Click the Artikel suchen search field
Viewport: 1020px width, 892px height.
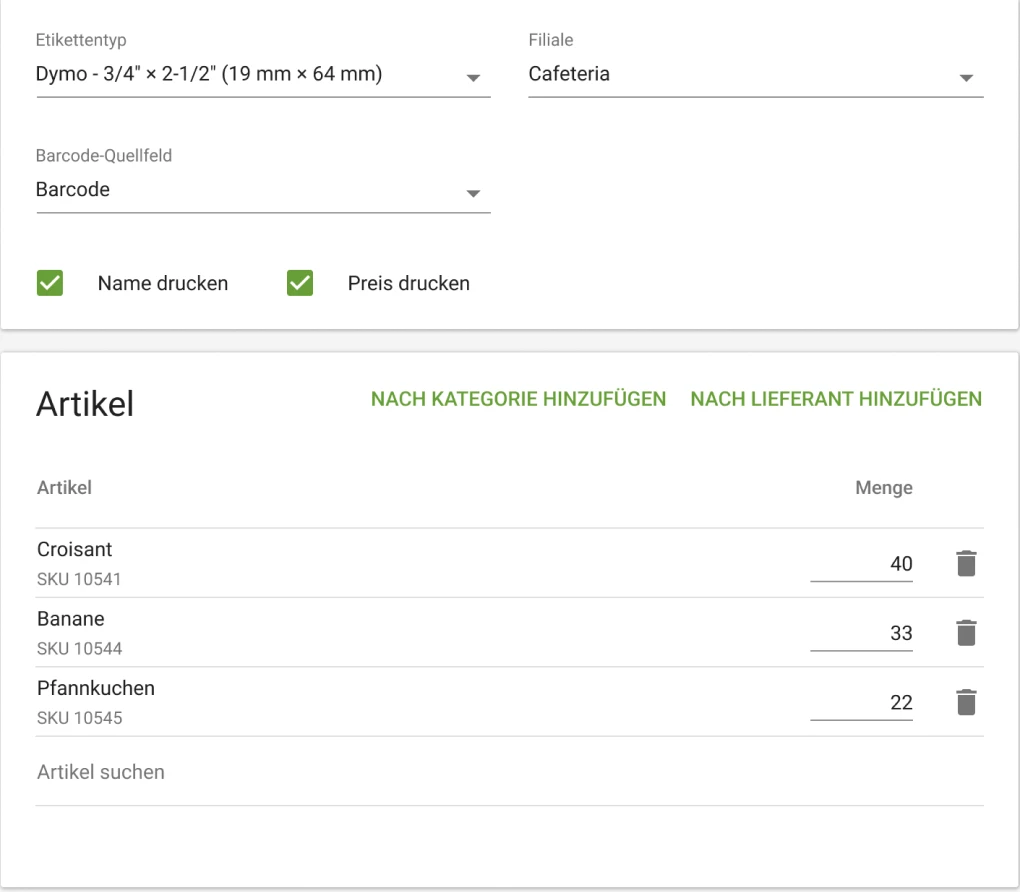click(509, 772)
